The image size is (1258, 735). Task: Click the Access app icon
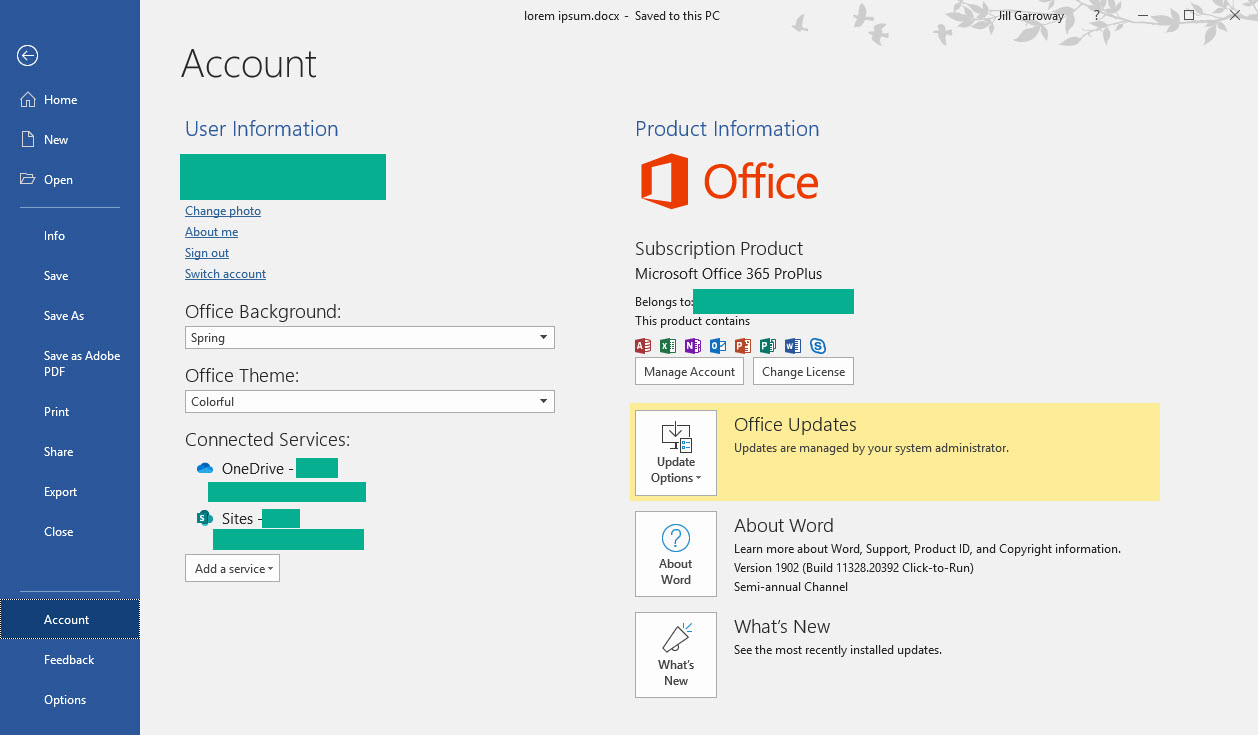tap(643, 346)
